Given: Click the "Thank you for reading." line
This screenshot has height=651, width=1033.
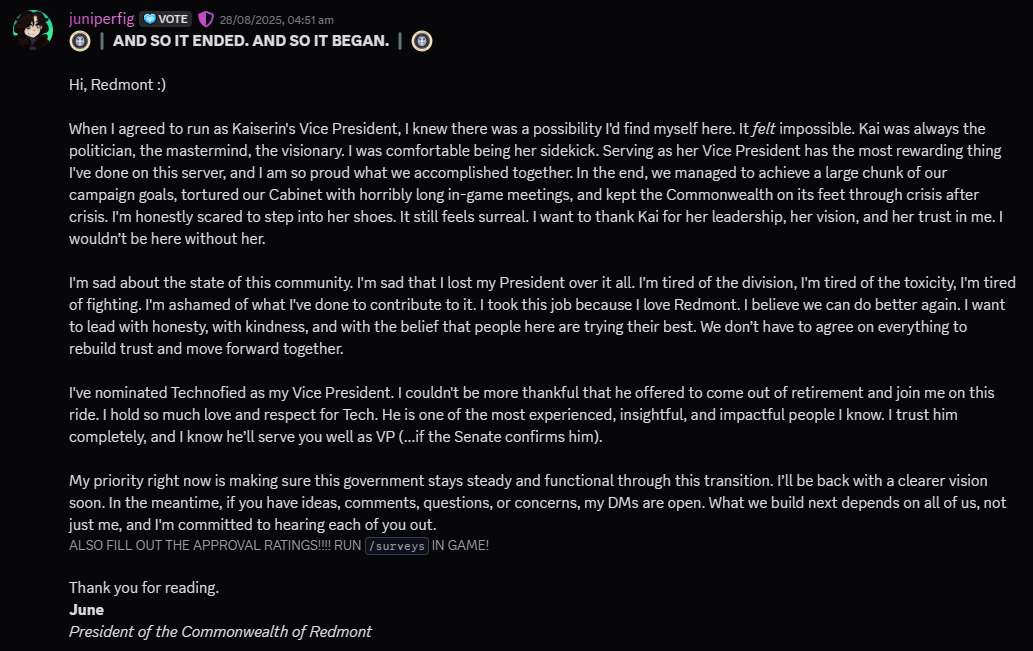Looking at the screenshot, I should pyautogui.click(x=143, y=587).
